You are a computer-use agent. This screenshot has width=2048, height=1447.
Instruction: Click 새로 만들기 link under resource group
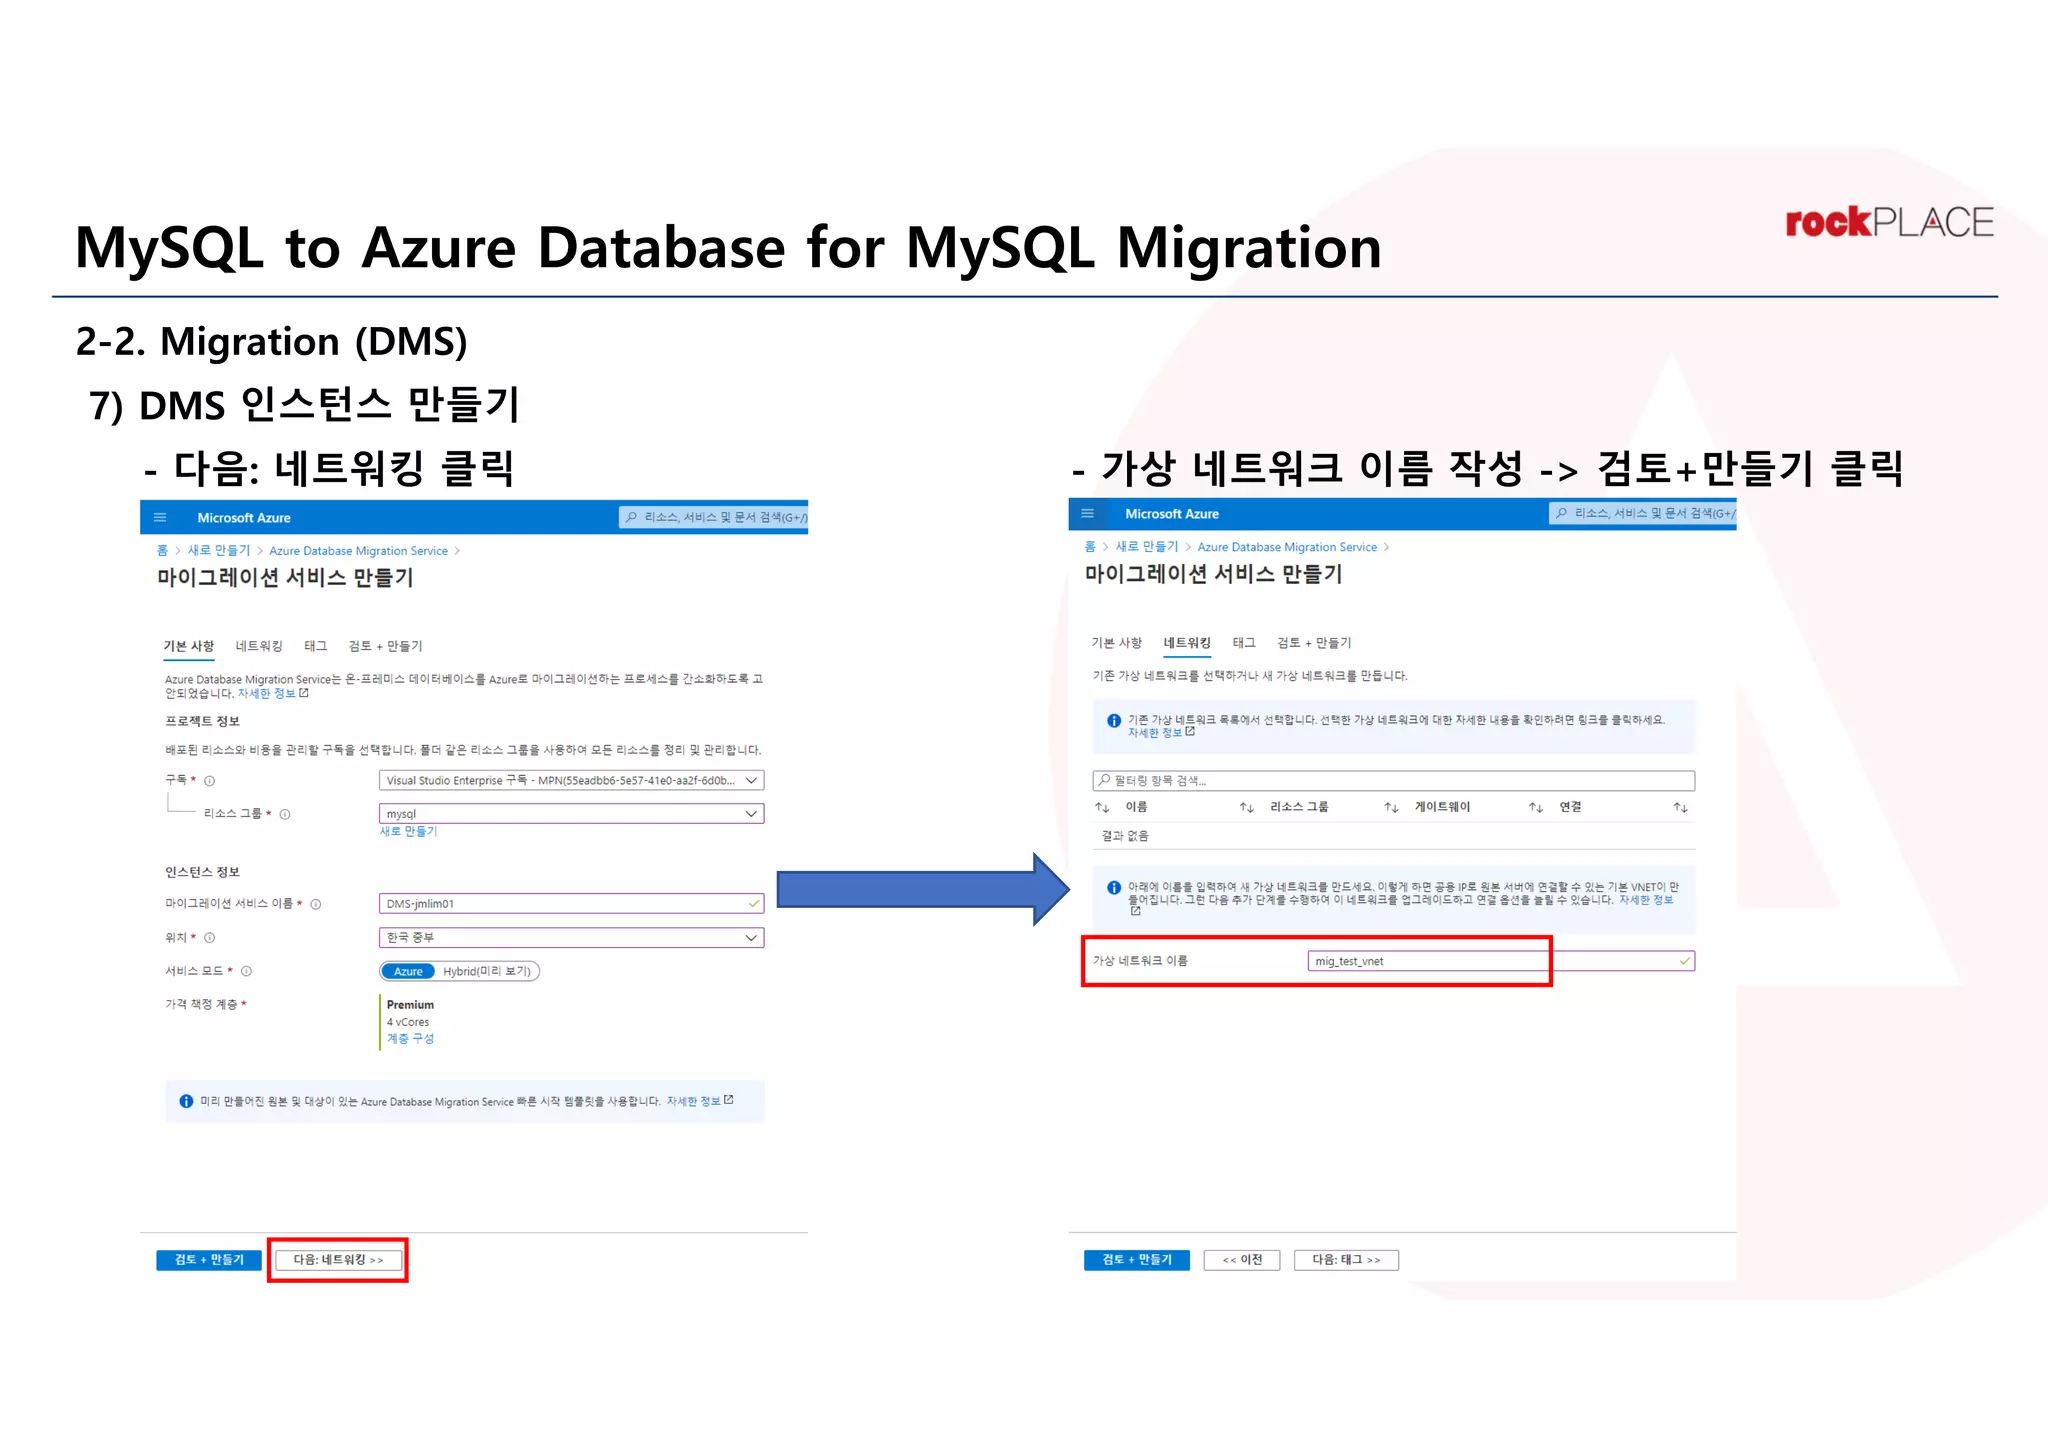[408, 831]
